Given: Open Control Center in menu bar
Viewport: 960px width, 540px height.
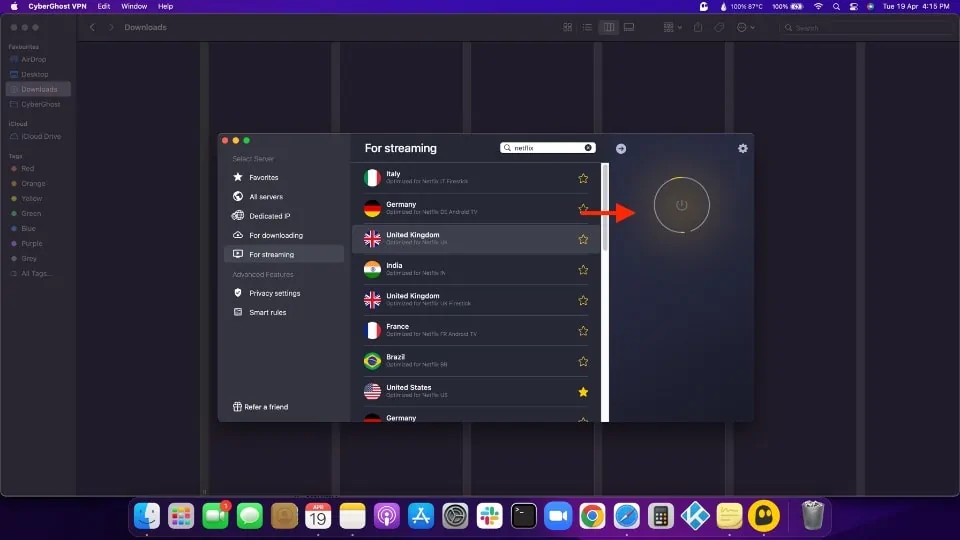Looking at the screenshot, I should pos(853,6).
